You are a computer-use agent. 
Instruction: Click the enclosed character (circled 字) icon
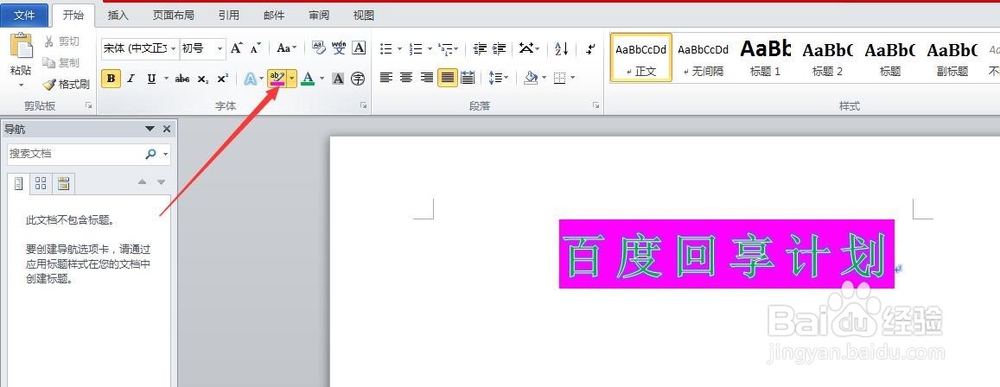click(358, 78)
